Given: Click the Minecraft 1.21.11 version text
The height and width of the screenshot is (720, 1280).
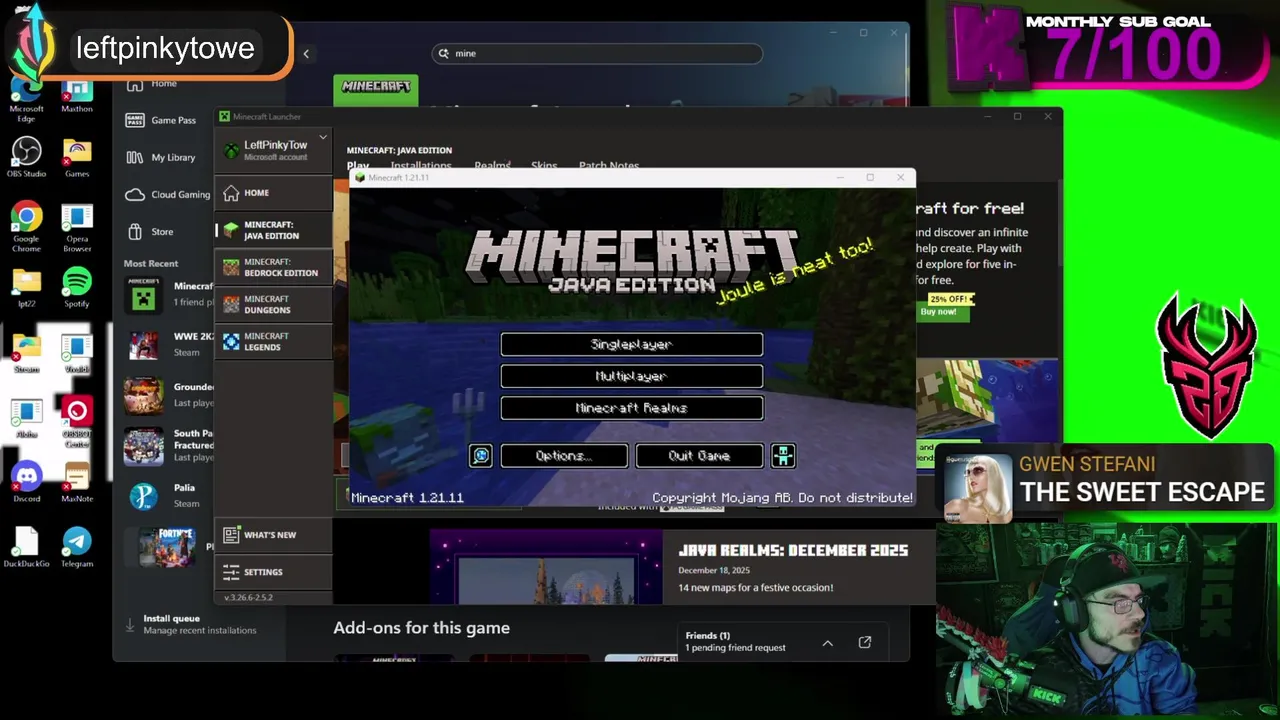Looking at the screenshot, I should coord(407,497).
